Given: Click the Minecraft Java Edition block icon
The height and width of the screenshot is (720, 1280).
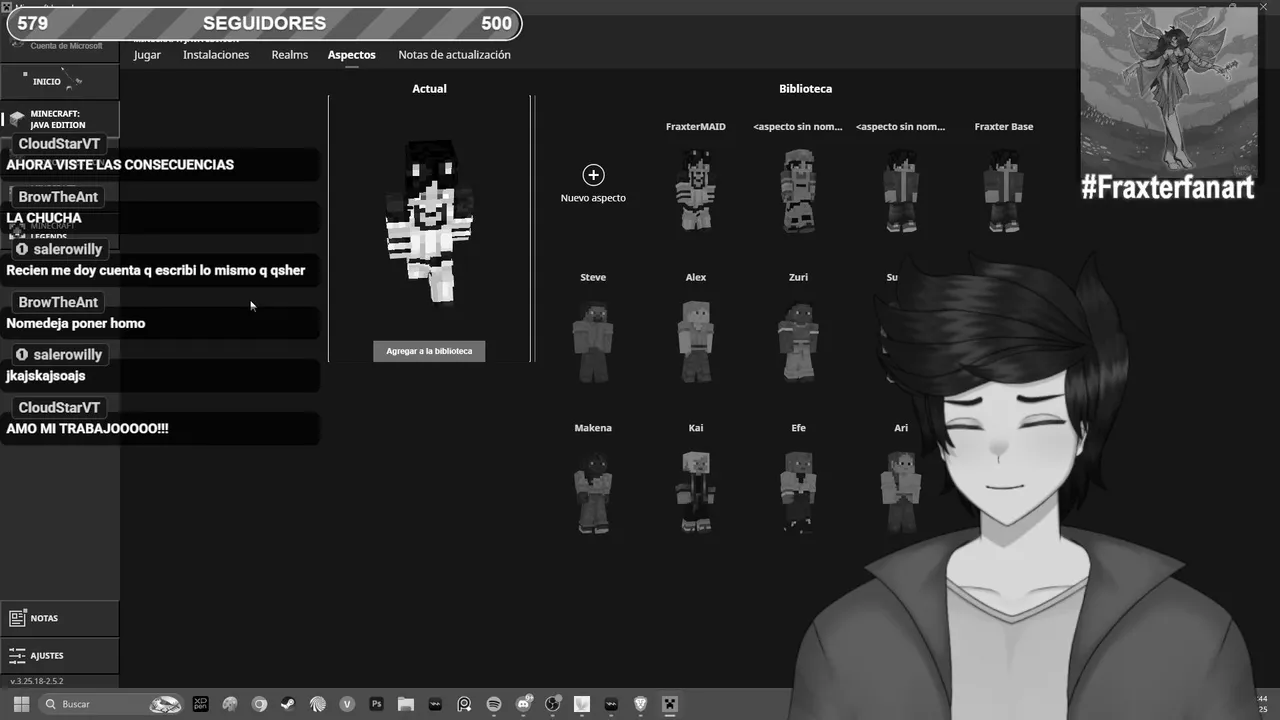Looking at the screenshot, I should [17, 119].
